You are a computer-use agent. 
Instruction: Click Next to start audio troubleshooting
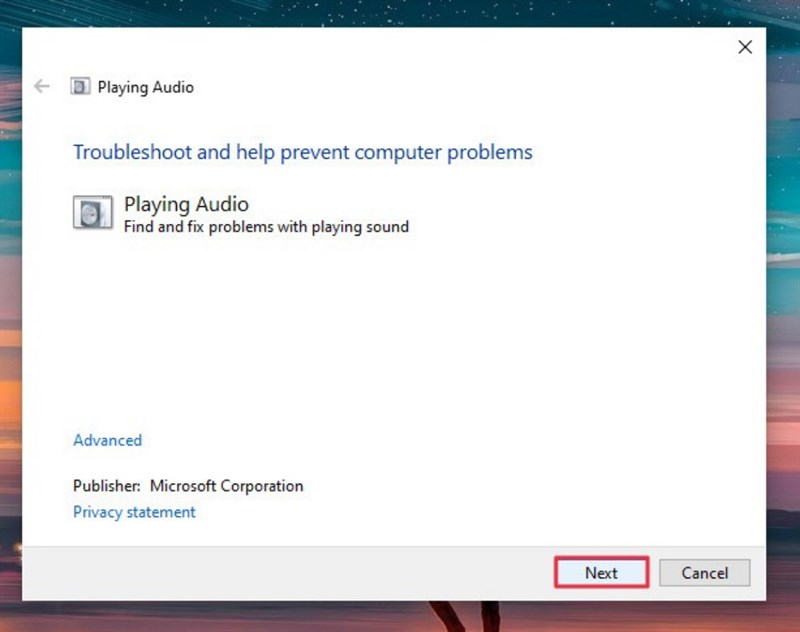(x=602, y=572)
